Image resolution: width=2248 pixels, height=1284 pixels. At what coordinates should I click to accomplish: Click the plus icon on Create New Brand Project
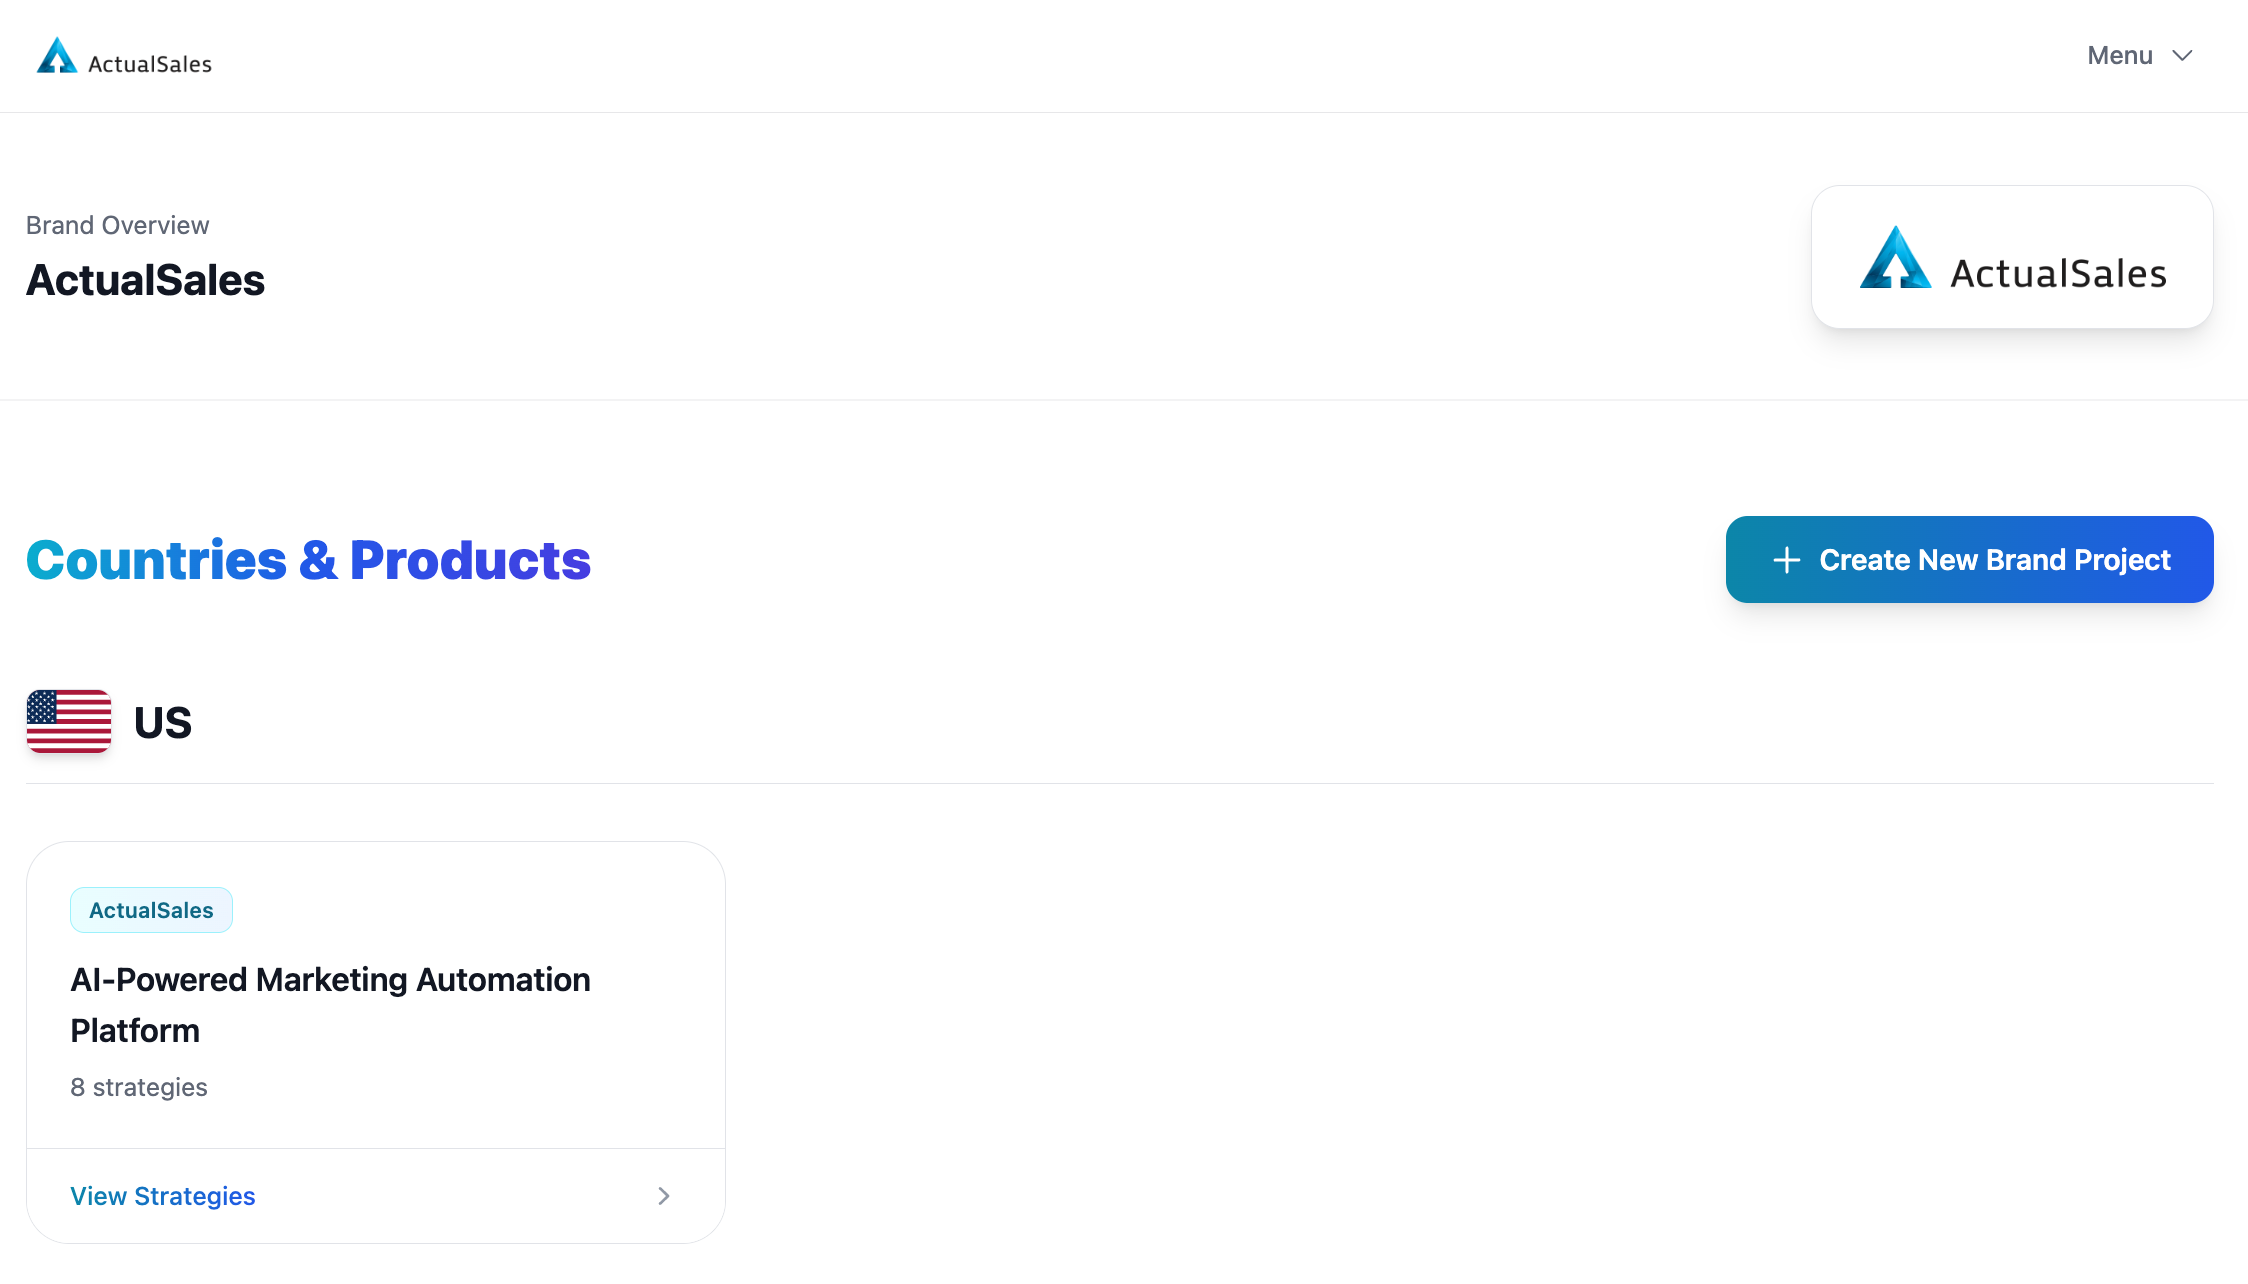click(x=1786, y=559)
